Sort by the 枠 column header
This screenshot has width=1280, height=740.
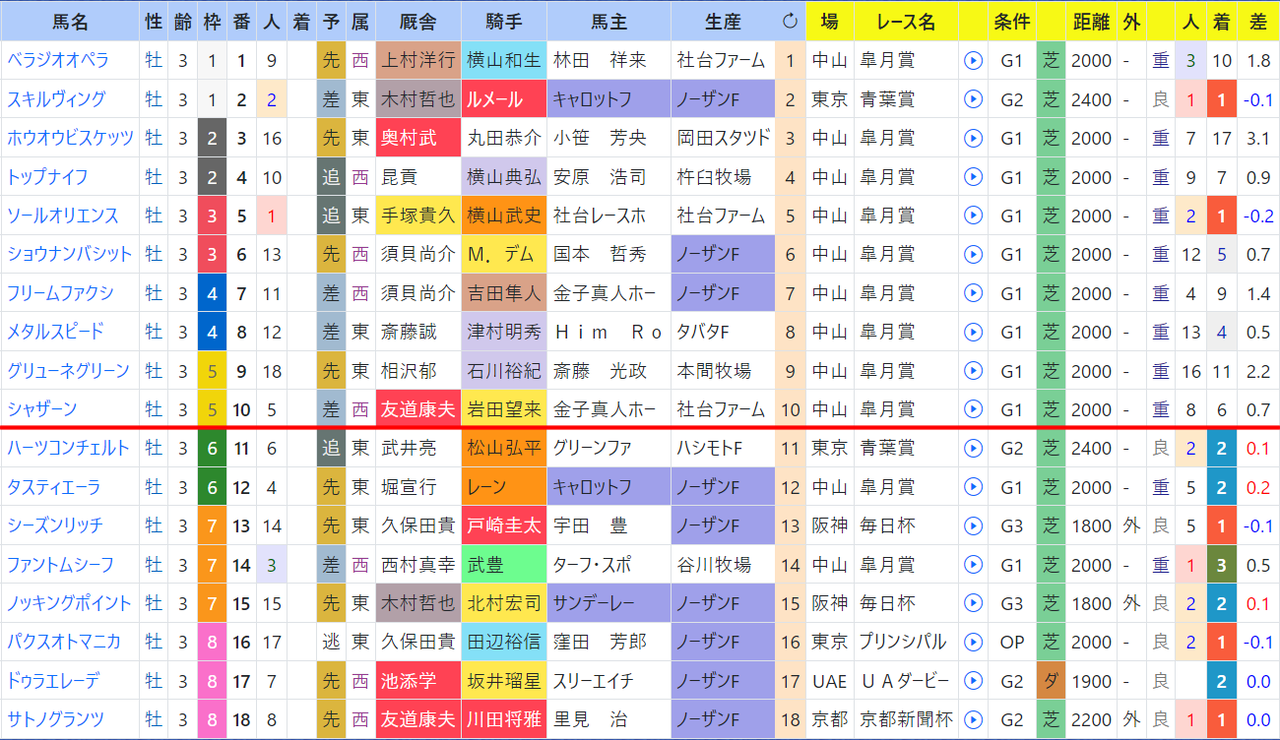tap(212, 21)
